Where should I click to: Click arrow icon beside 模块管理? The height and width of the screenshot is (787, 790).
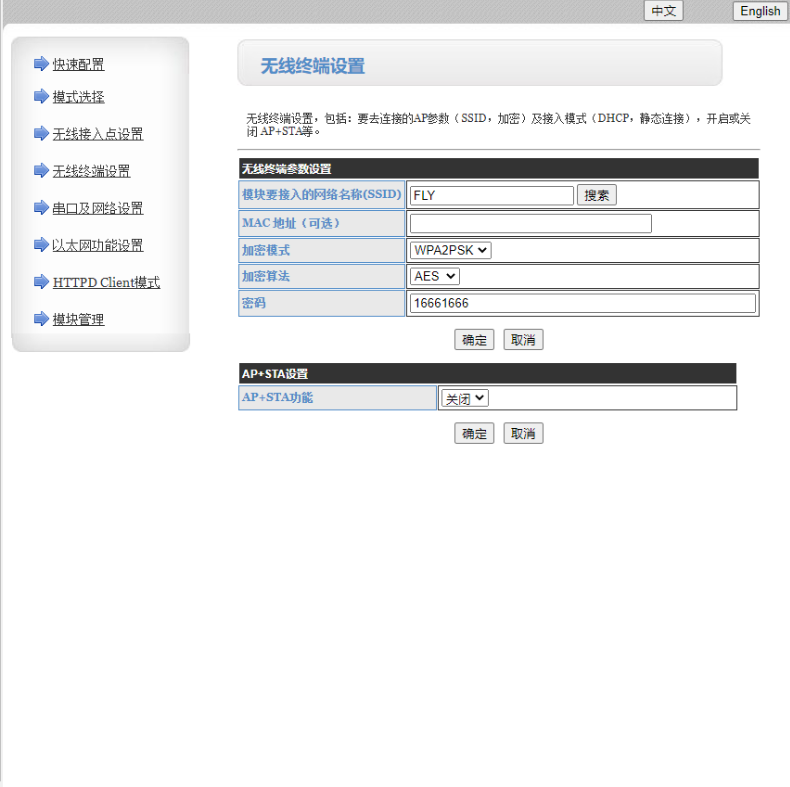pyautogui.click(x=41, y=319)
